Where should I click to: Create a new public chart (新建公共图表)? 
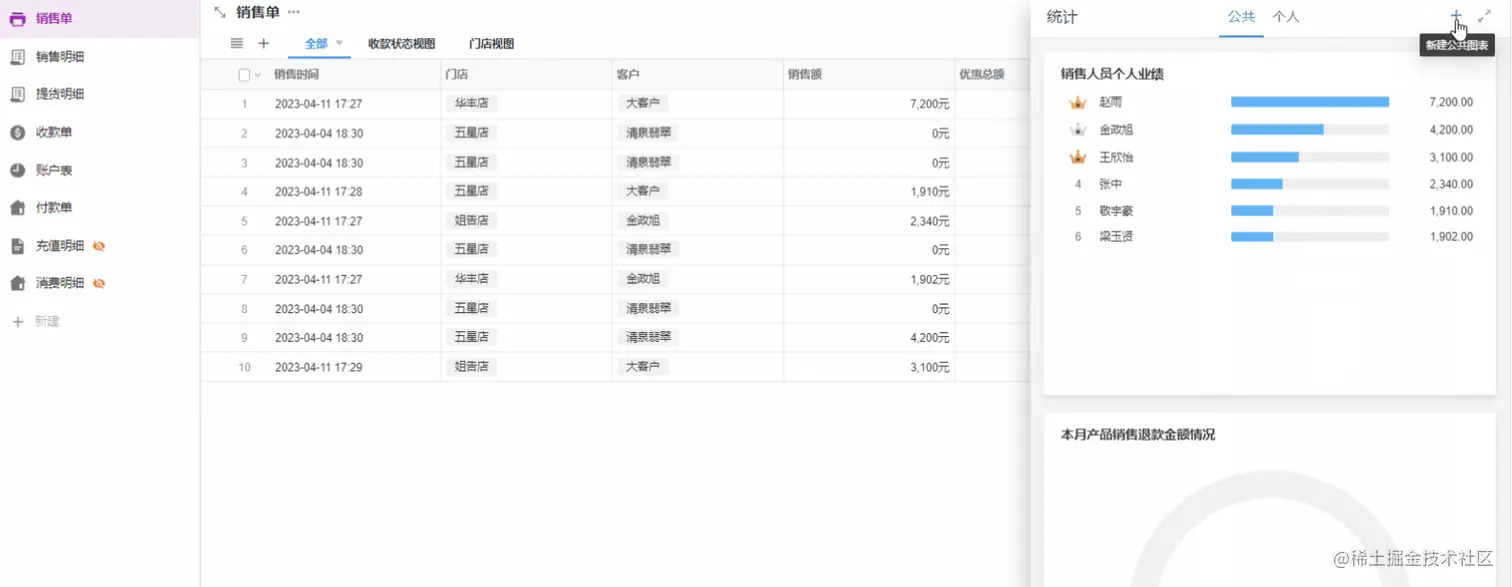(1456, 17)
